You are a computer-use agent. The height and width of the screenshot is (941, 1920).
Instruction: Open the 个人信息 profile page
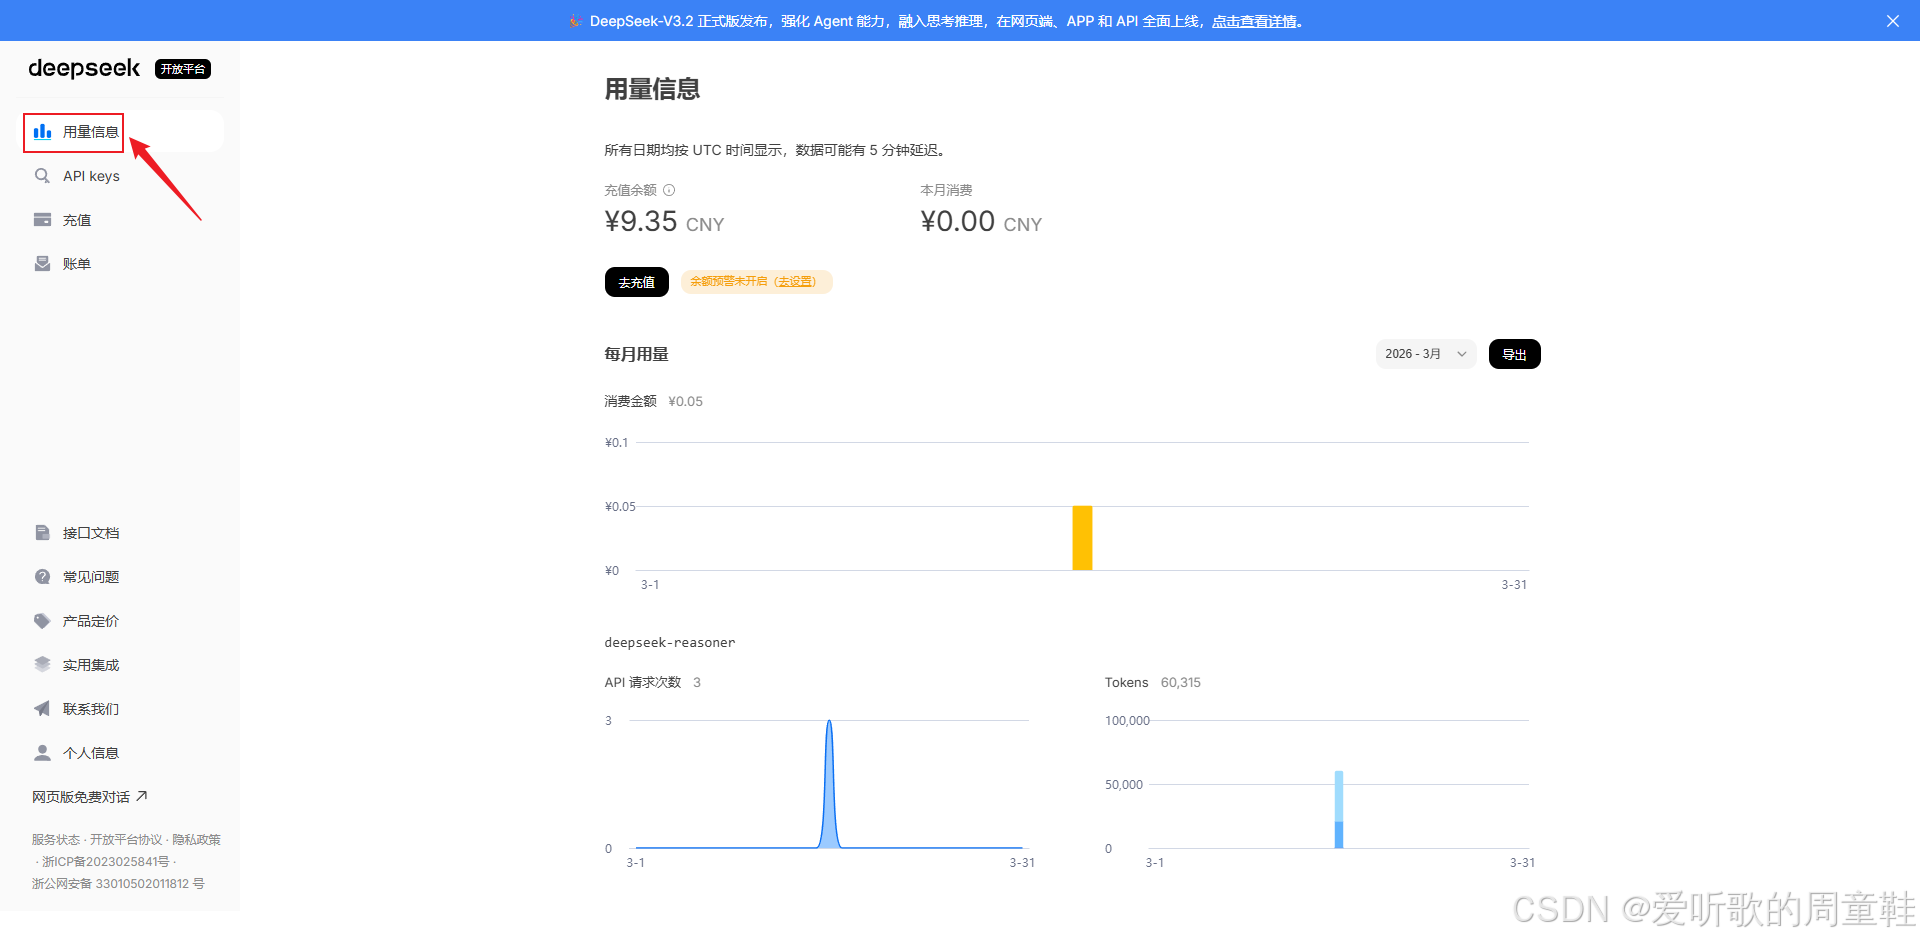pyautogui.click(x=122, y=753)
